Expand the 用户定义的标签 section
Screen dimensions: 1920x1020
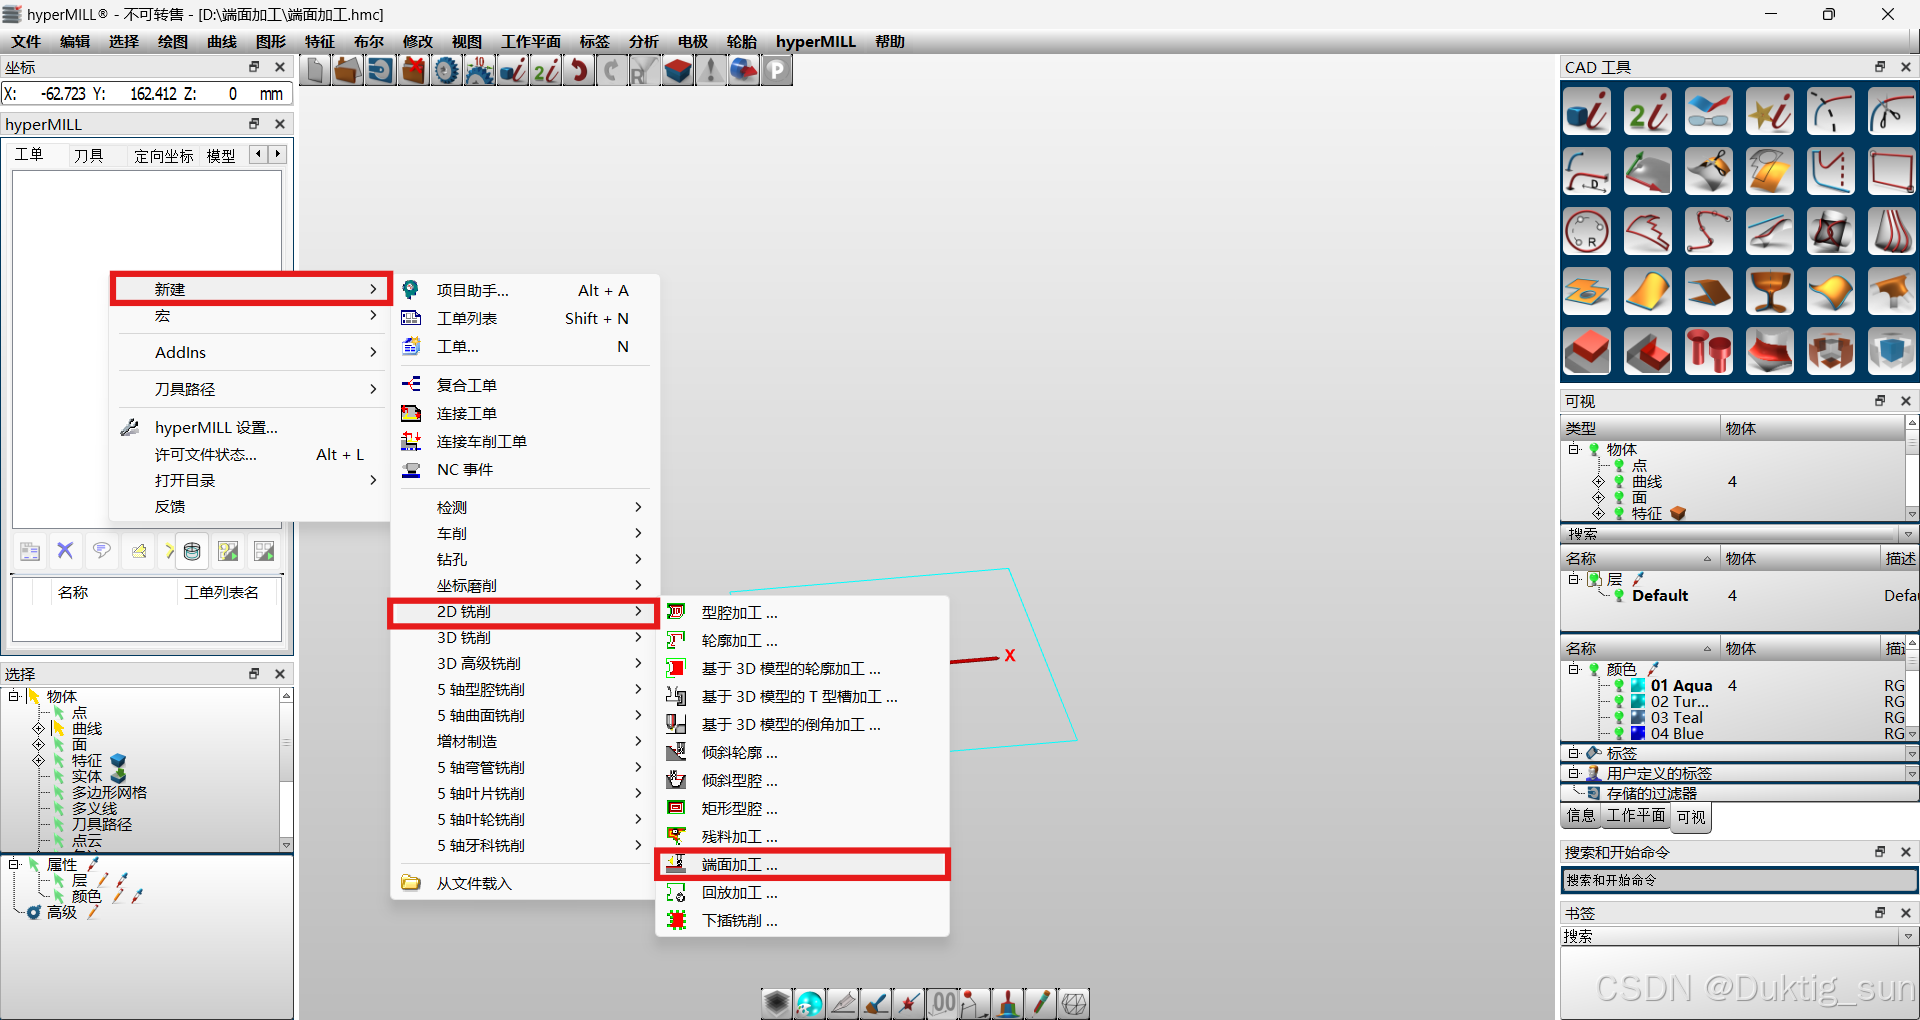pos(1574,773)
